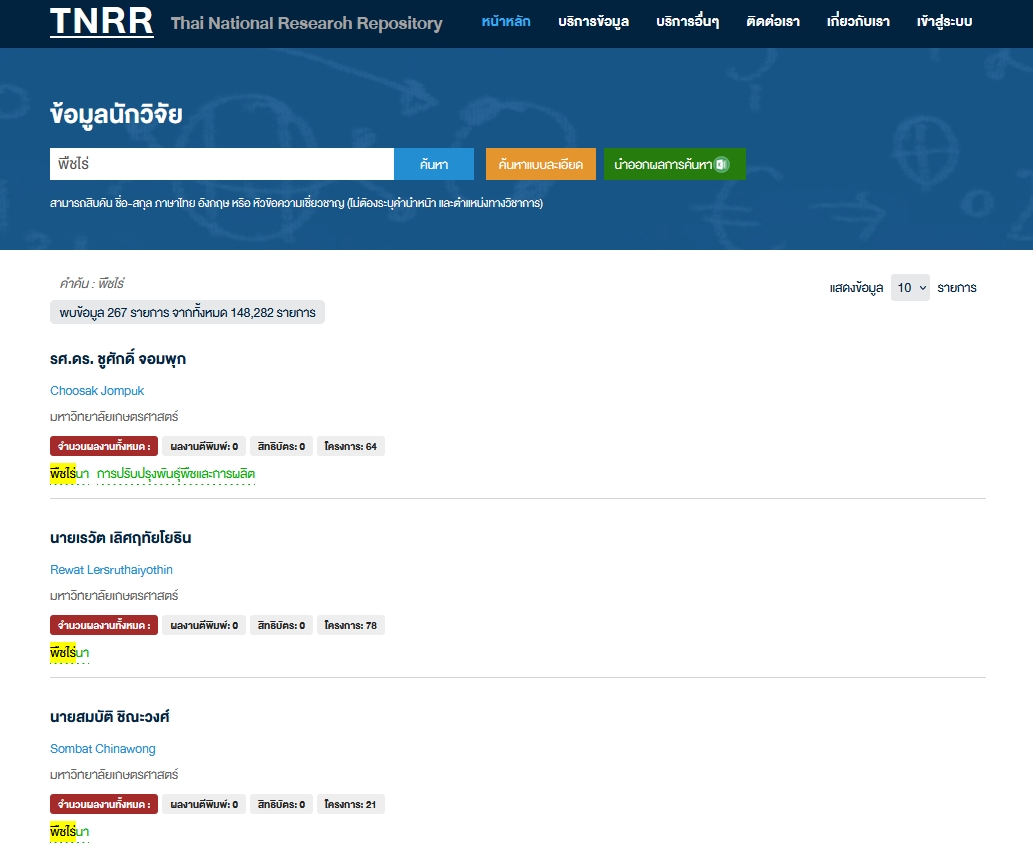The image size is (1033, 852).
Task: Open the บริการอื่นๆ menu
Action: (687, 21)
